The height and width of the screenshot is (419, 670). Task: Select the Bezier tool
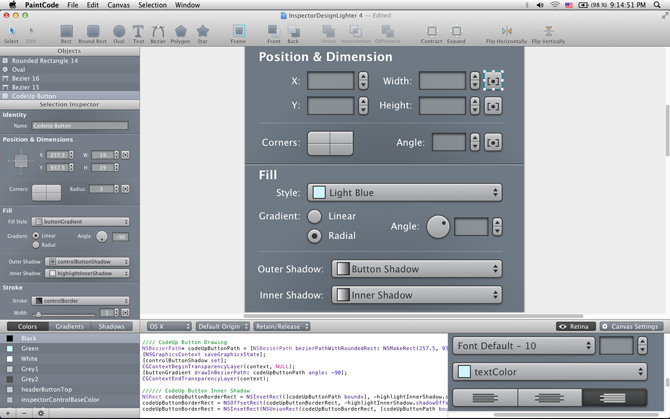click(x=158, y=34)
